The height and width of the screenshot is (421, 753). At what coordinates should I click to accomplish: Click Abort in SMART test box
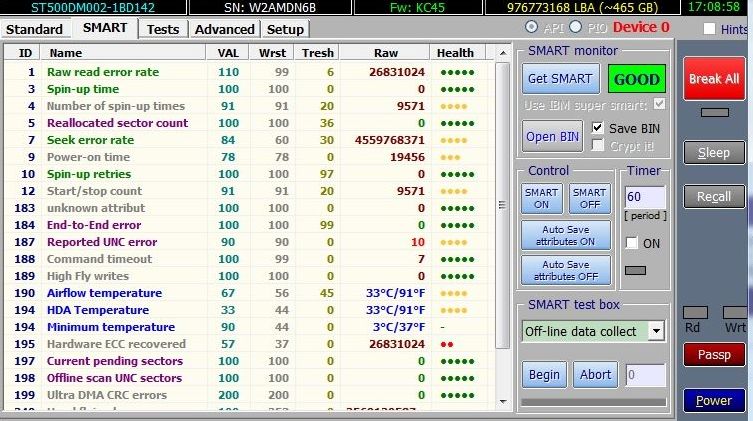(595, 374)
